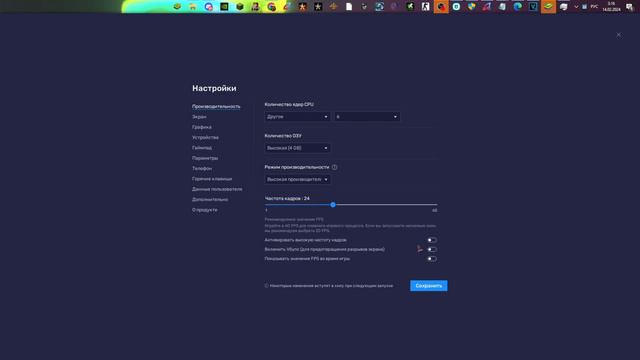Click the РУС language indicator
Viewport: 640px width, 360px height.
coord(594,7)
